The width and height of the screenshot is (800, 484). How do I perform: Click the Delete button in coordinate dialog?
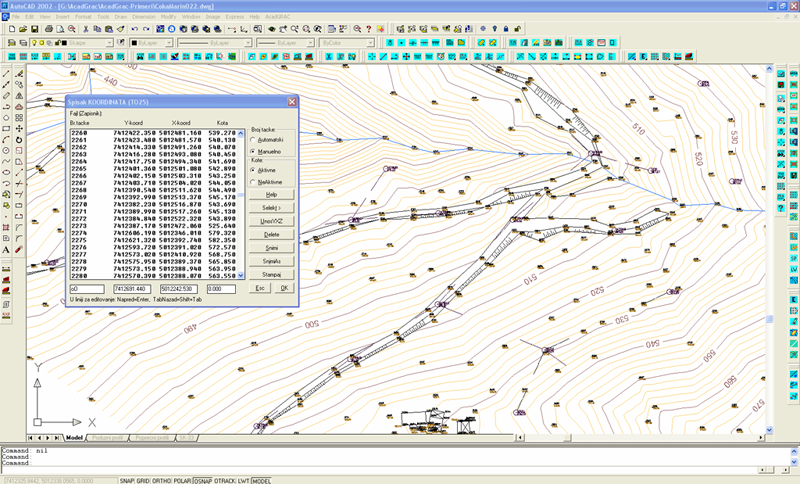coord(271,233)
